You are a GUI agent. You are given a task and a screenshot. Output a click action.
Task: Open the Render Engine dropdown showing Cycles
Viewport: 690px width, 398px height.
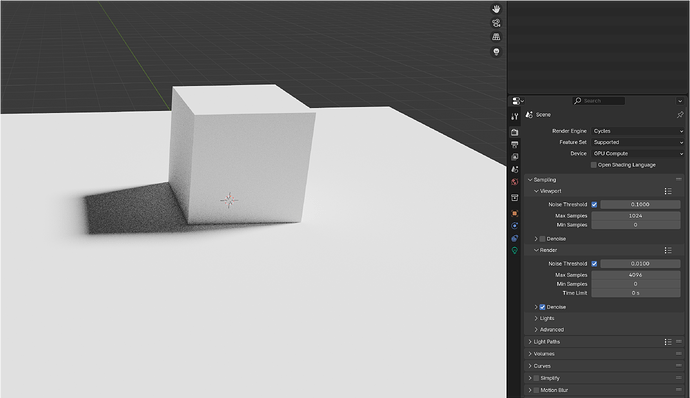pyautogui.click(x=637, y=131)
